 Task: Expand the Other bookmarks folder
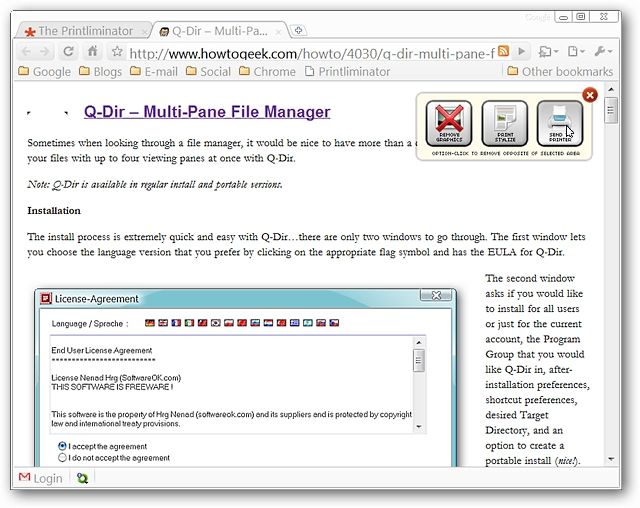560,72
